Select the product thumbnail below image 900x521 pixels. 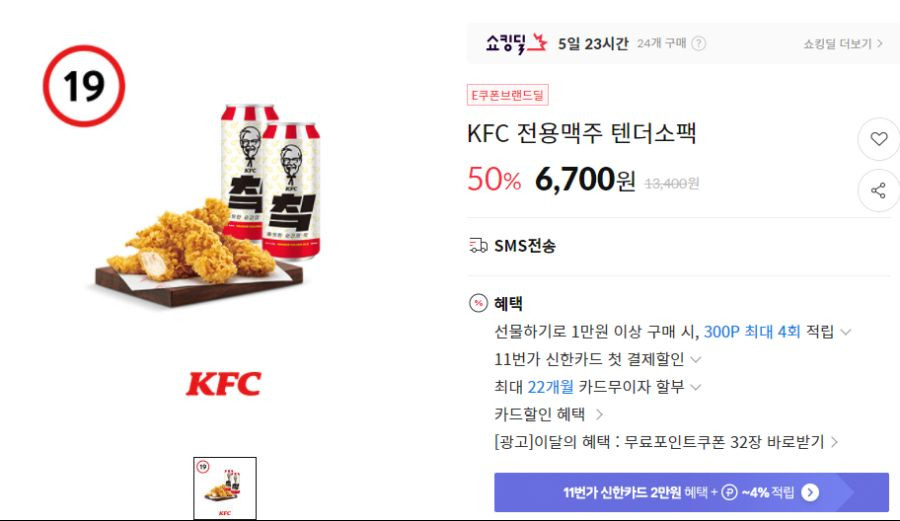tap(225, 488)
